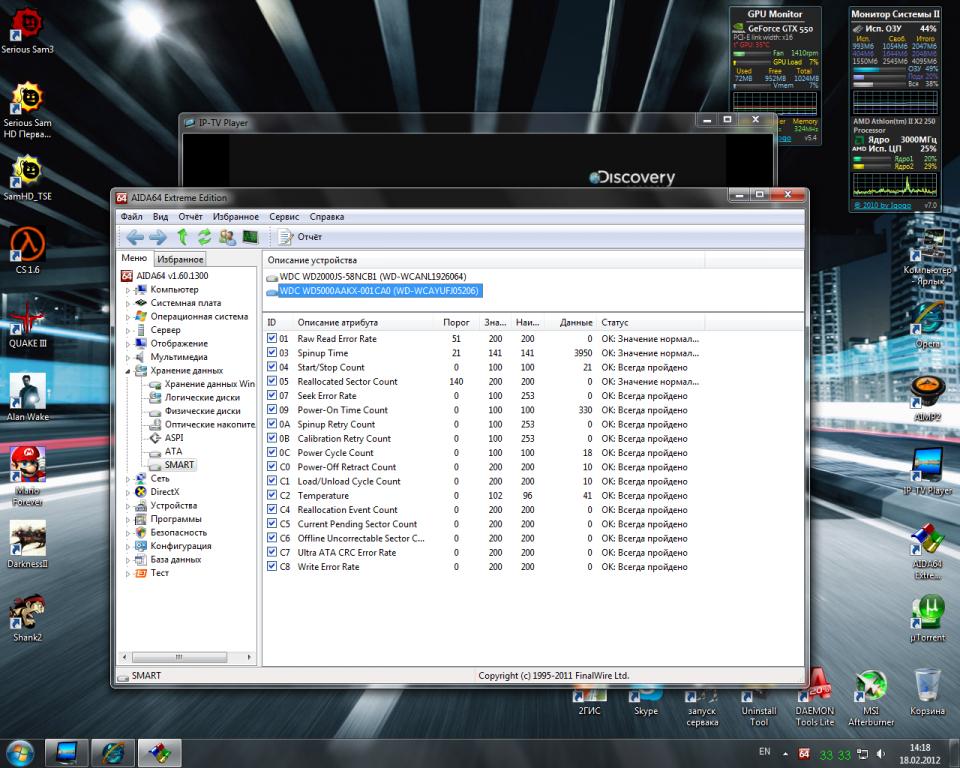Toggle Power-On Time Count checkbox
Viewport: 960px width, 768px height.
272,409
